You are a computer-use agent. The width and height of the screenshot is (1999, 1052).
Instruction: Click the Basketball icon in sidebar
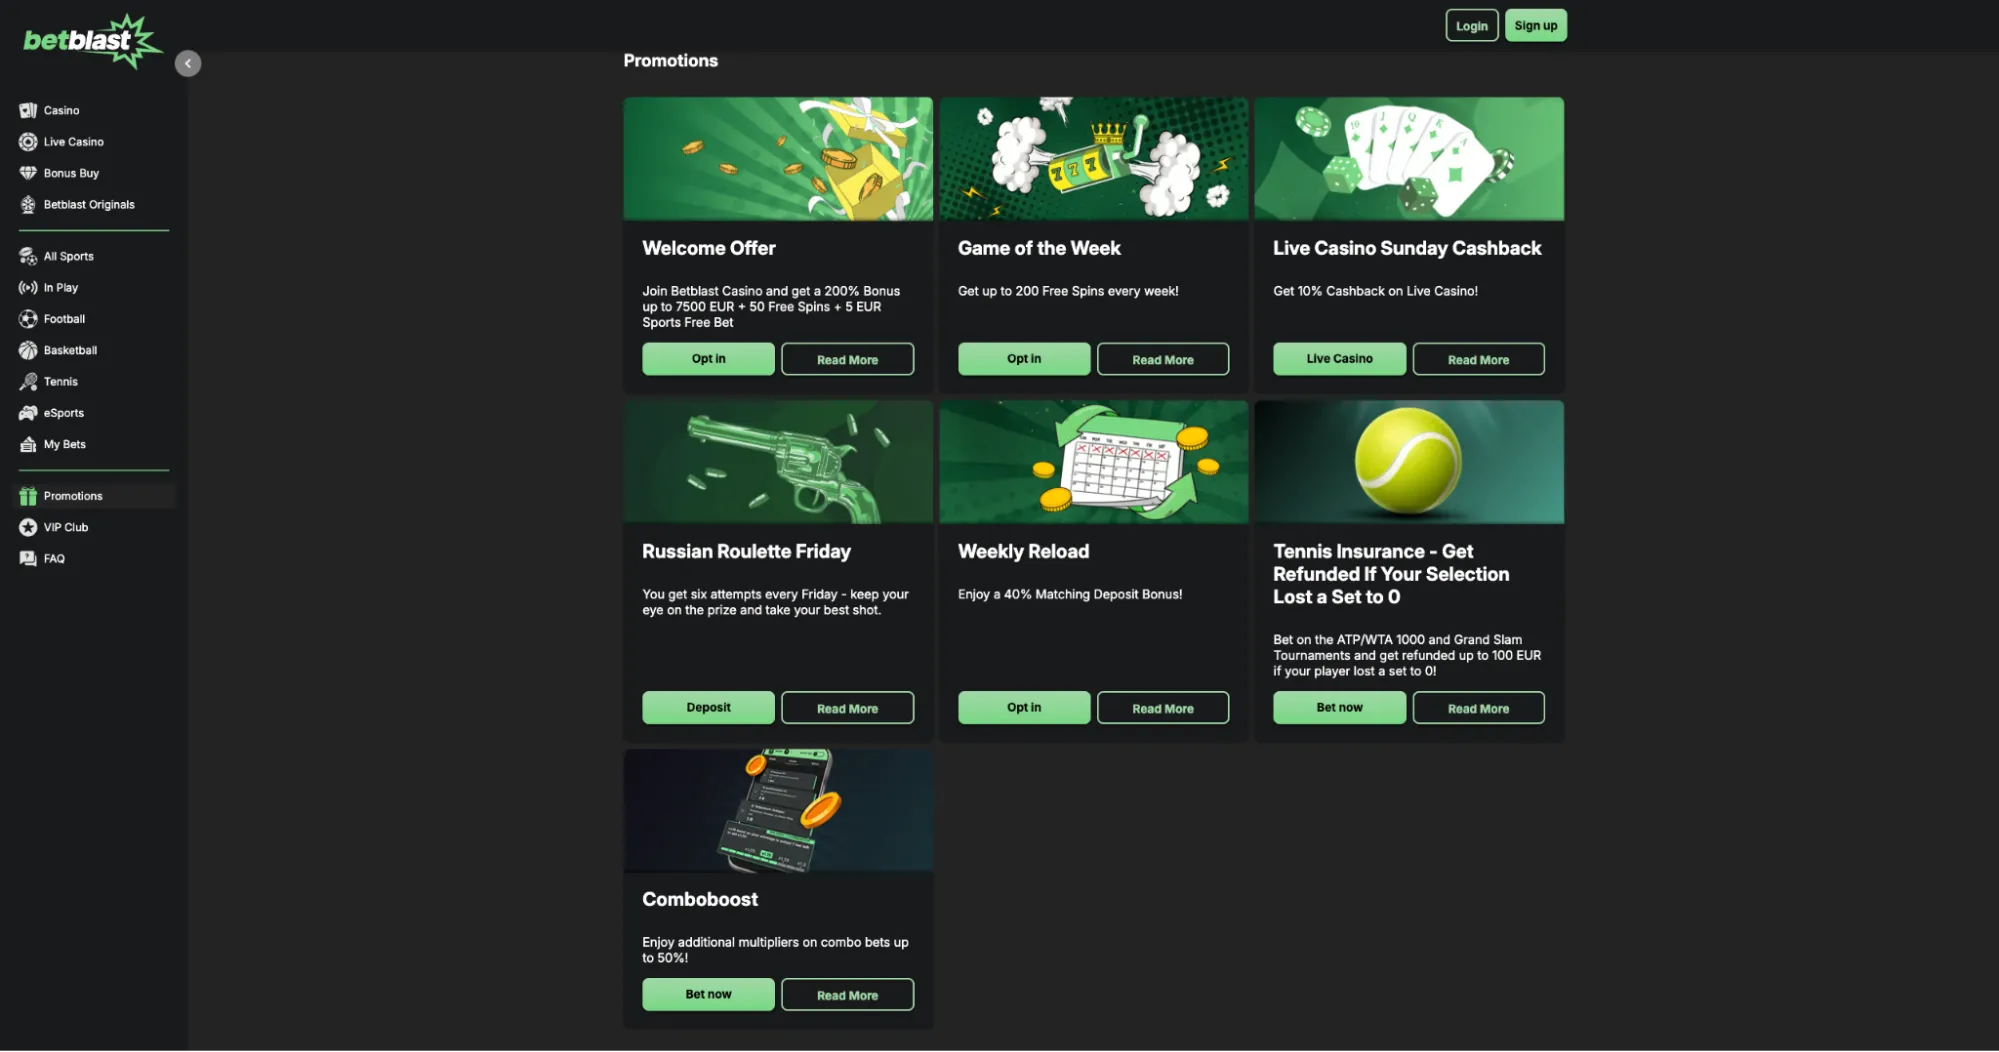[28, 350]
